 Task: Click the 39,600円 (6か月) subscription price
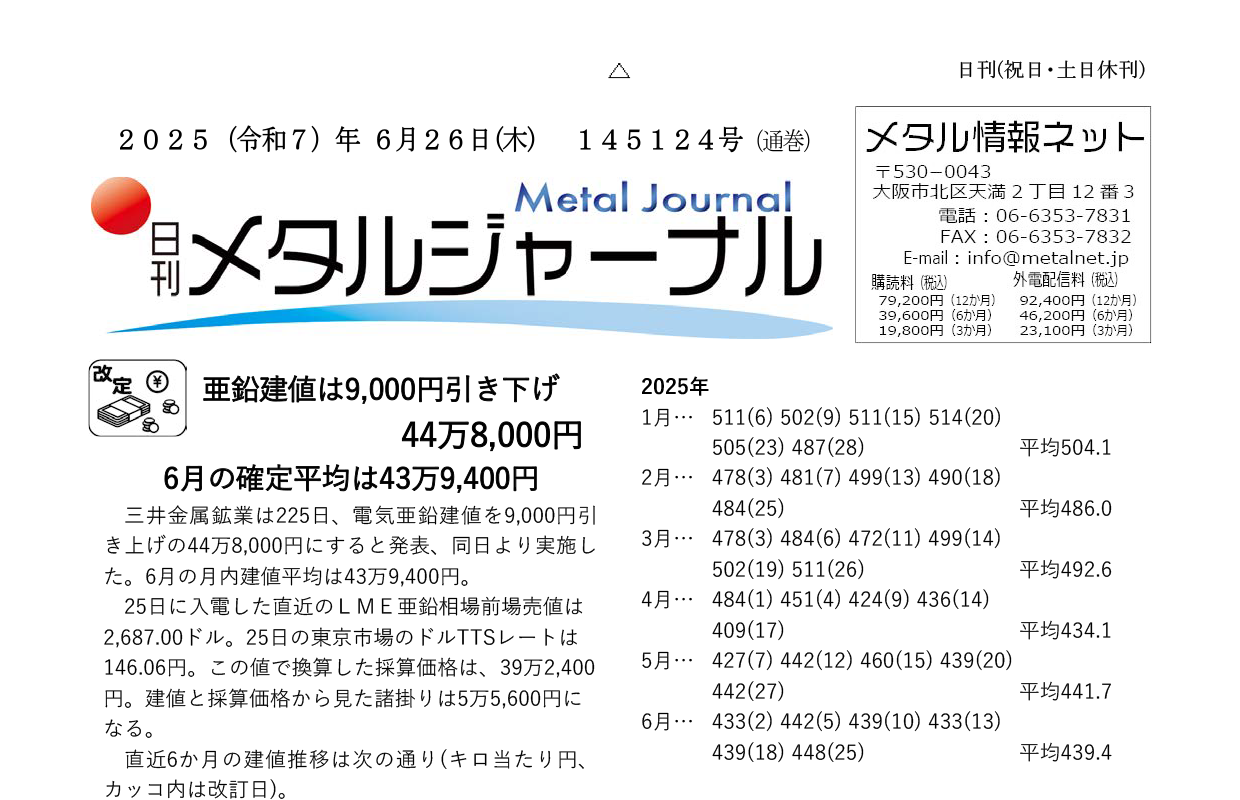click(x=935, y=315)
